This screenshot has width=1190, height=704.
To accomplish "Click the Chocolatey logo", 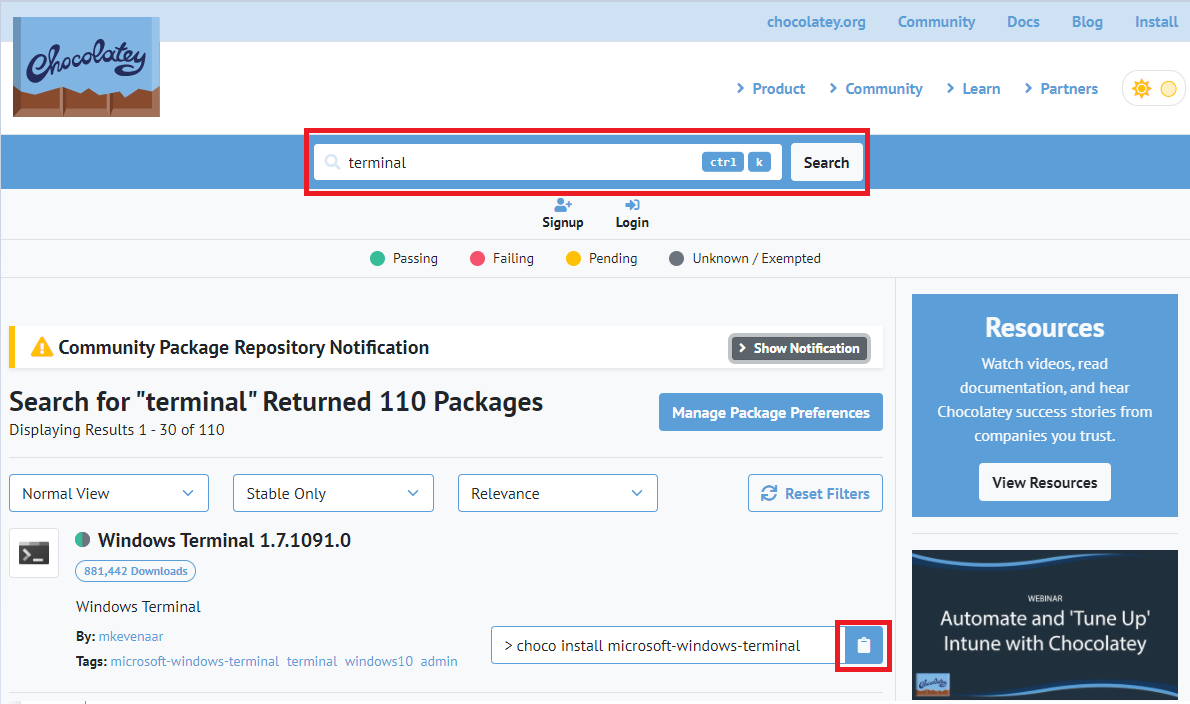I will point(86,67).
